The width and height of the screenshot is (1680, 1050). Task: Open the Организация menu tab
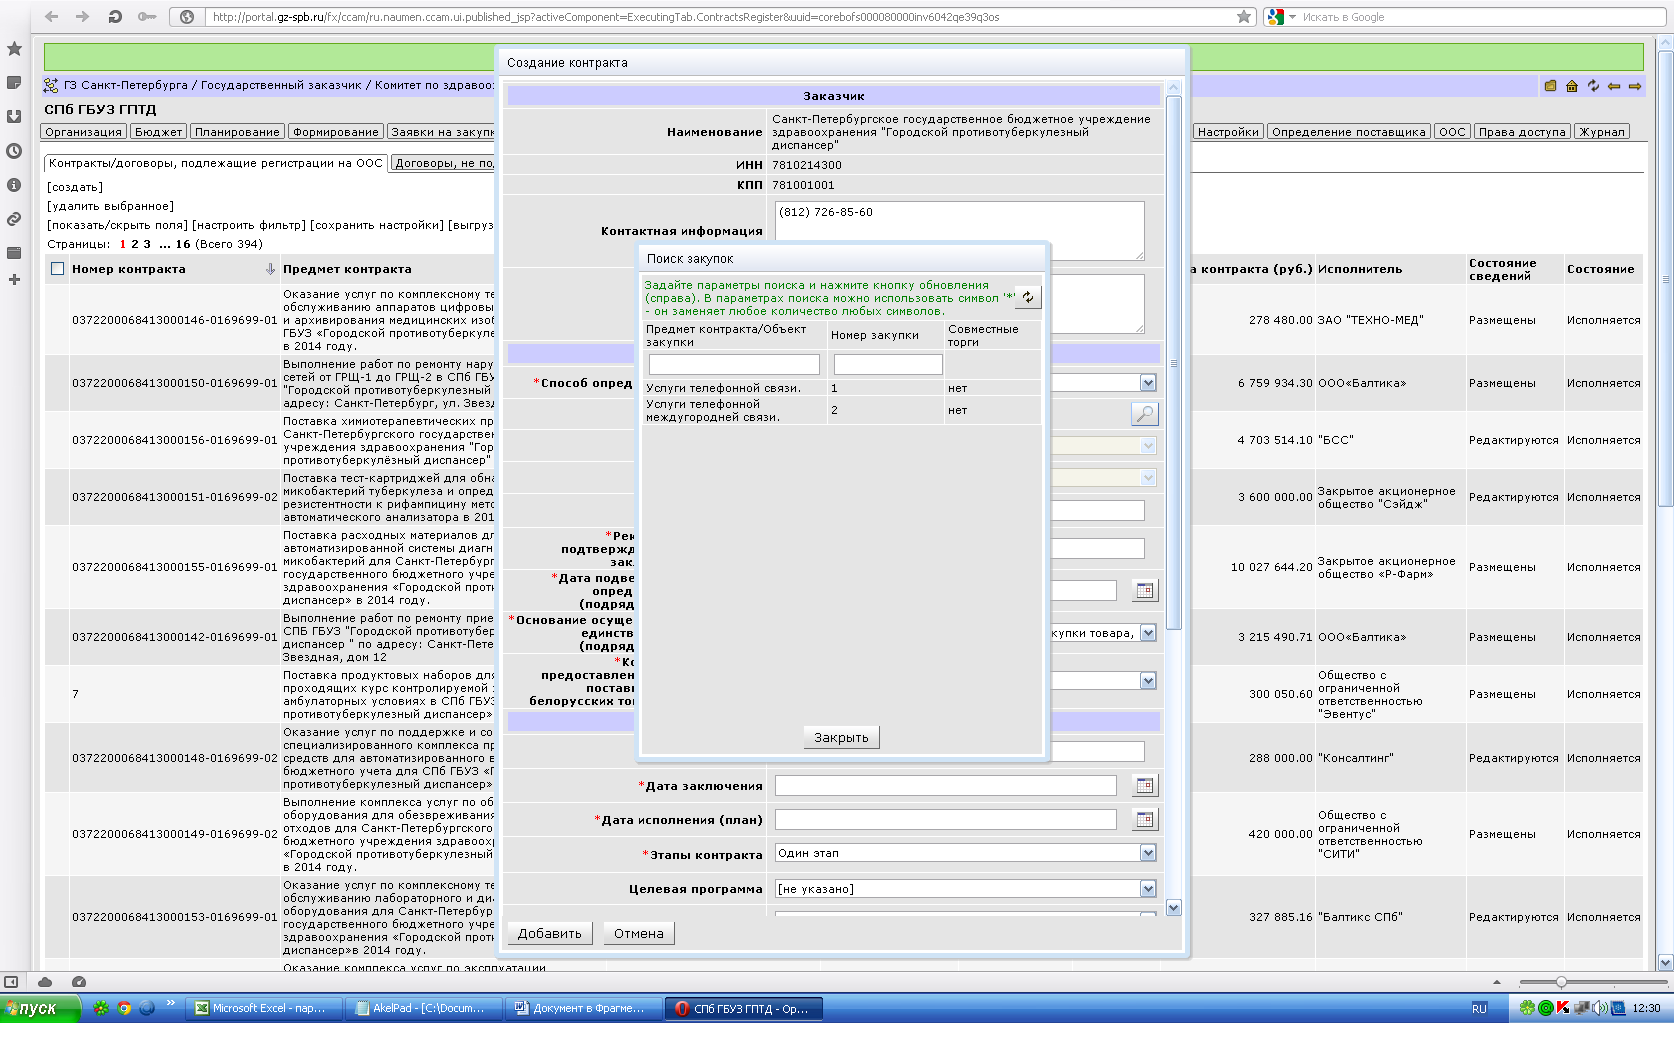coord(83,132)
